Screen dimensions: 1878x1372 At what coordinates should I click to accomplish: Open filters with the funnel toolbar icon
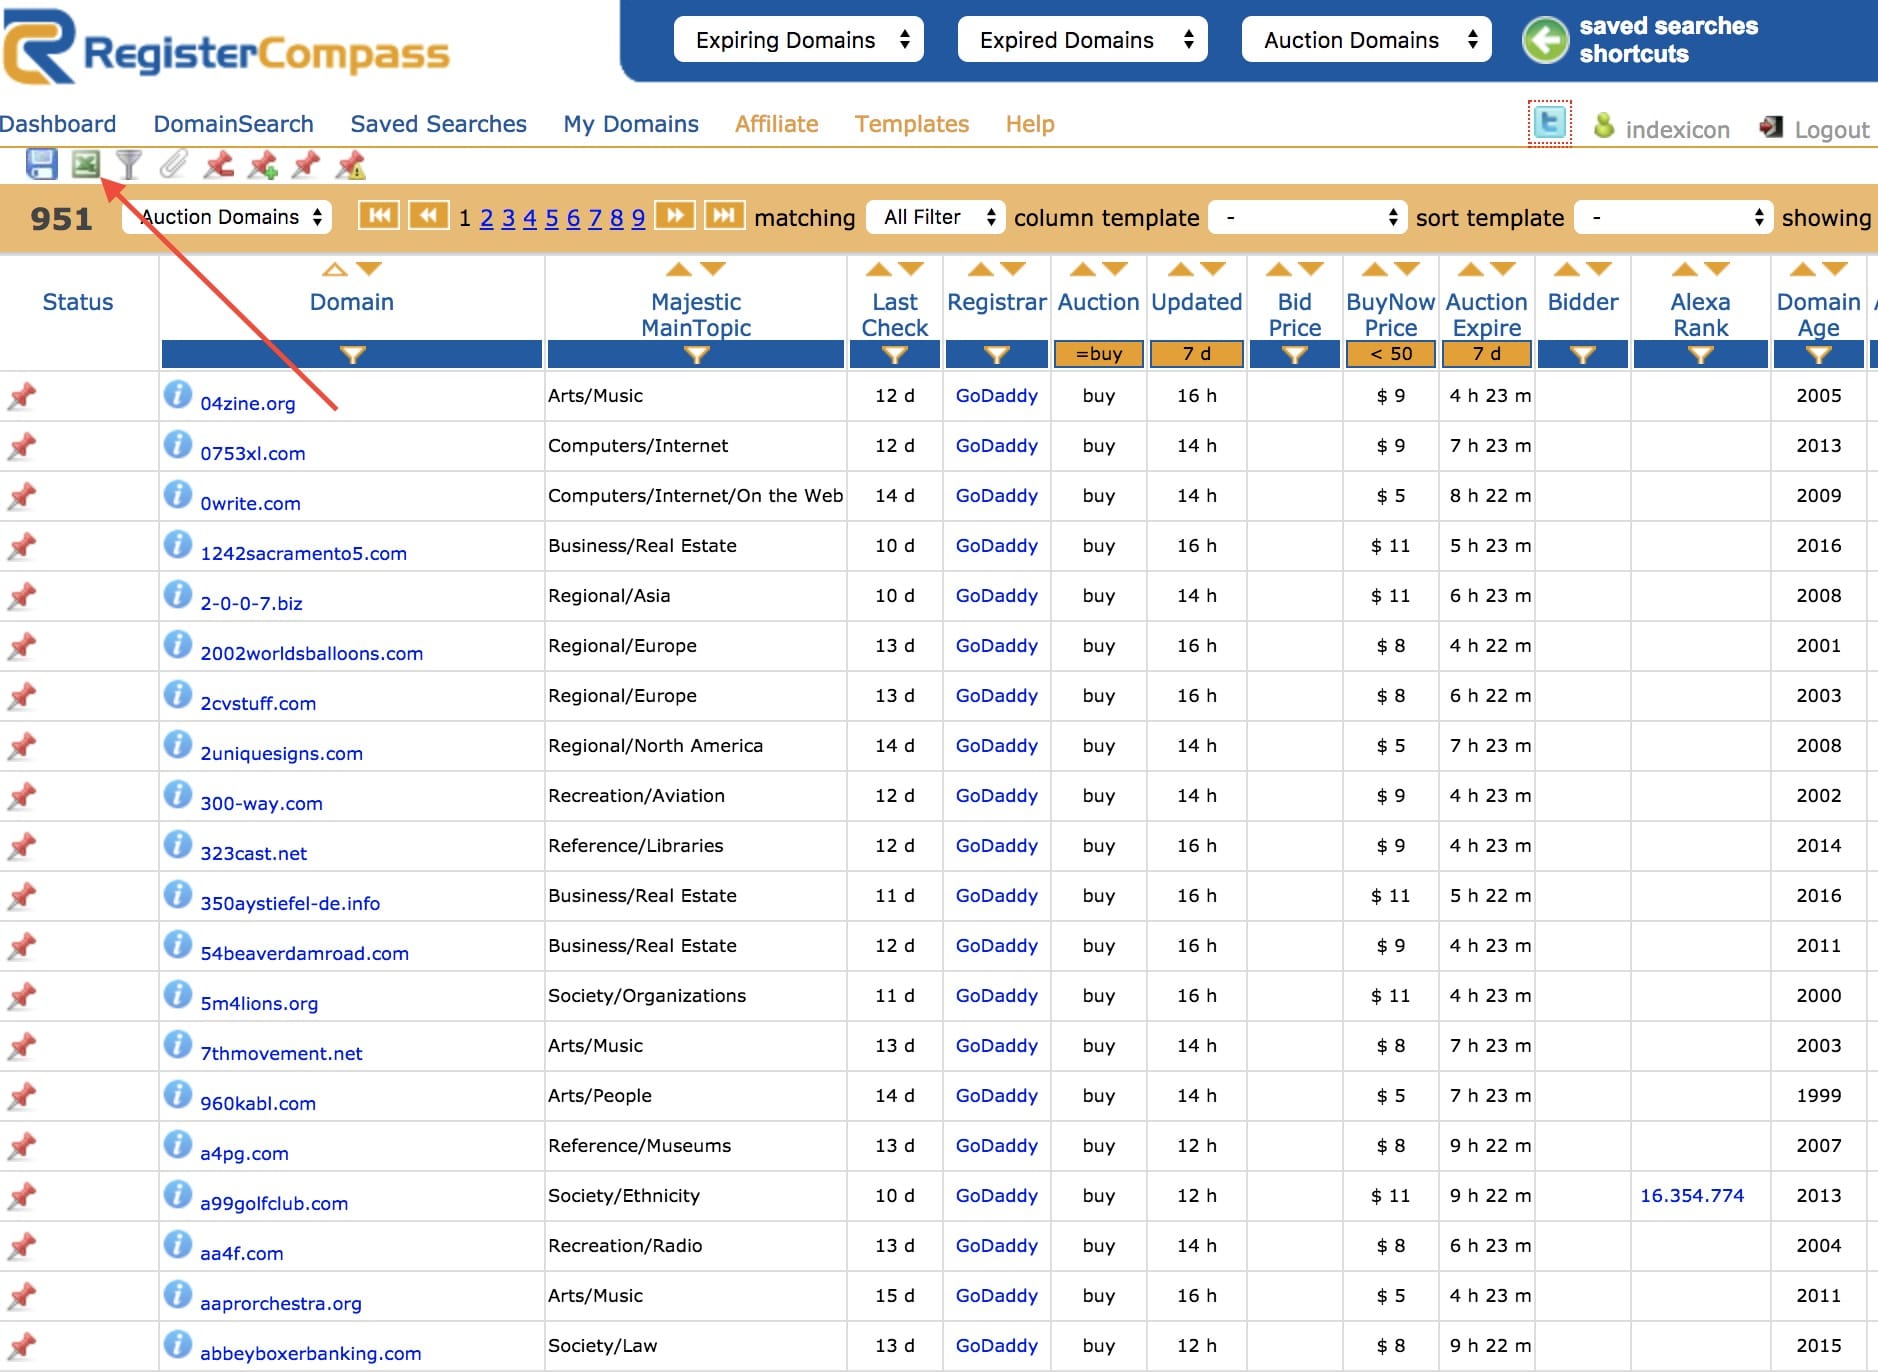point(130,165)
